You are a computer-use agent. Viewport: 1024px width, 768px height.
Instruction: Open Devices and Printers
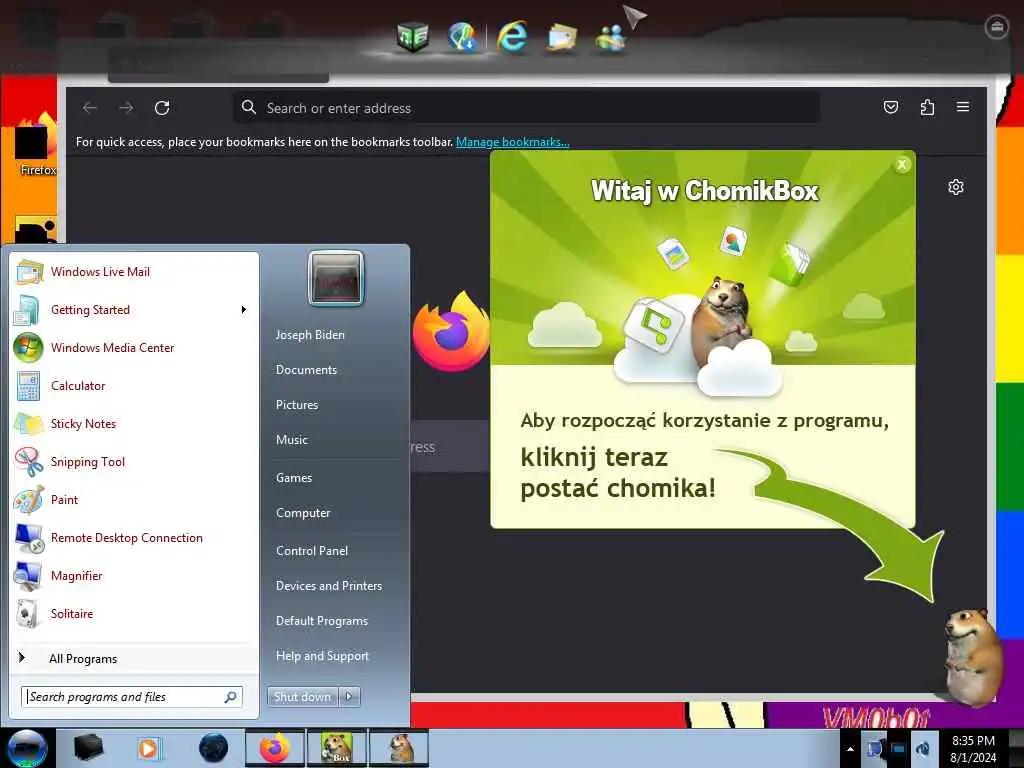point(328,586)
